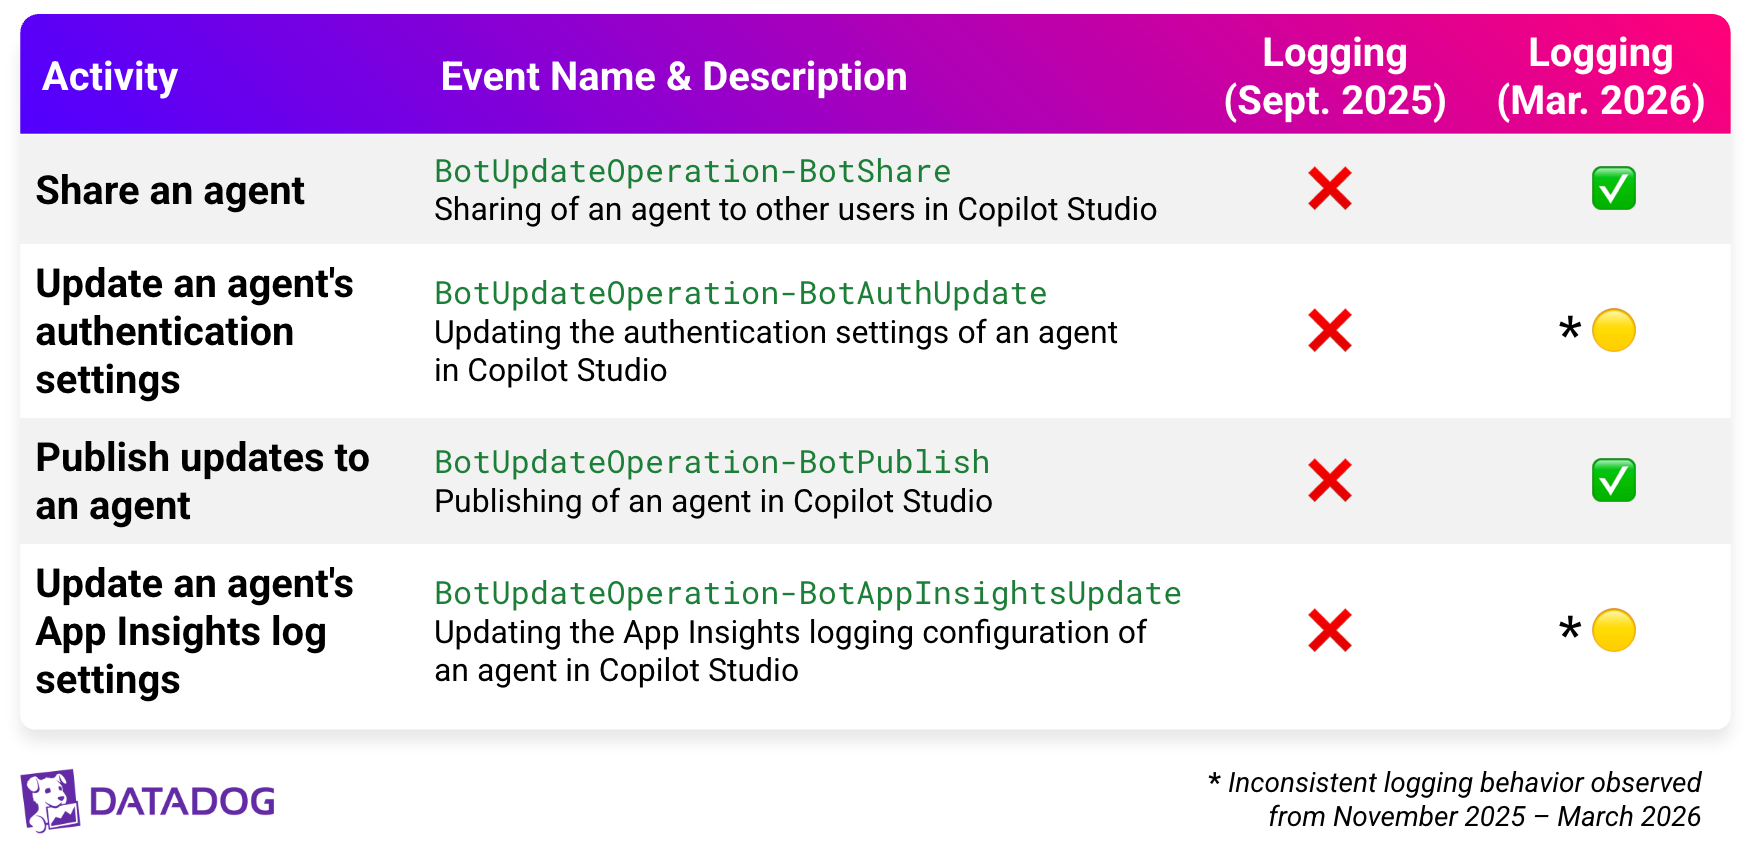Screen dimensions: 1760x854
Task: Select the Activity column header
Action: point(110,77)
